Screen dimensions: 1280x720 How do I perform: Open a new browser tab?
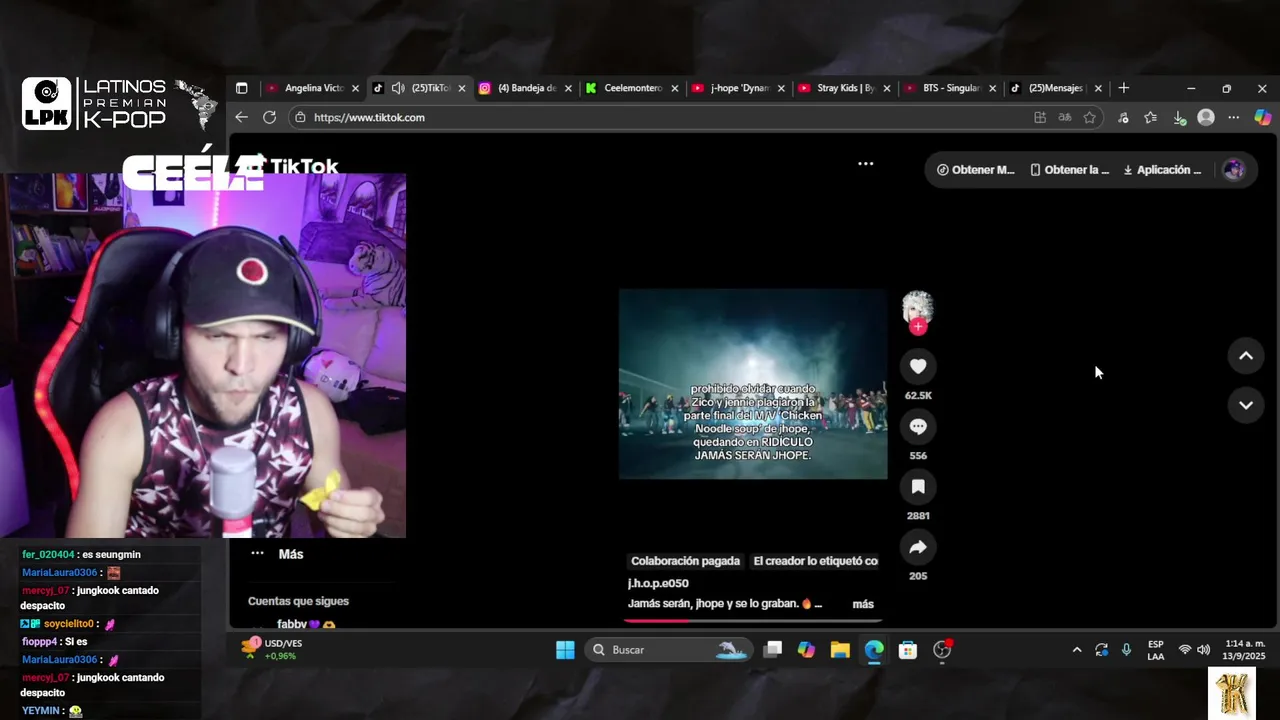pos(1123,88)
